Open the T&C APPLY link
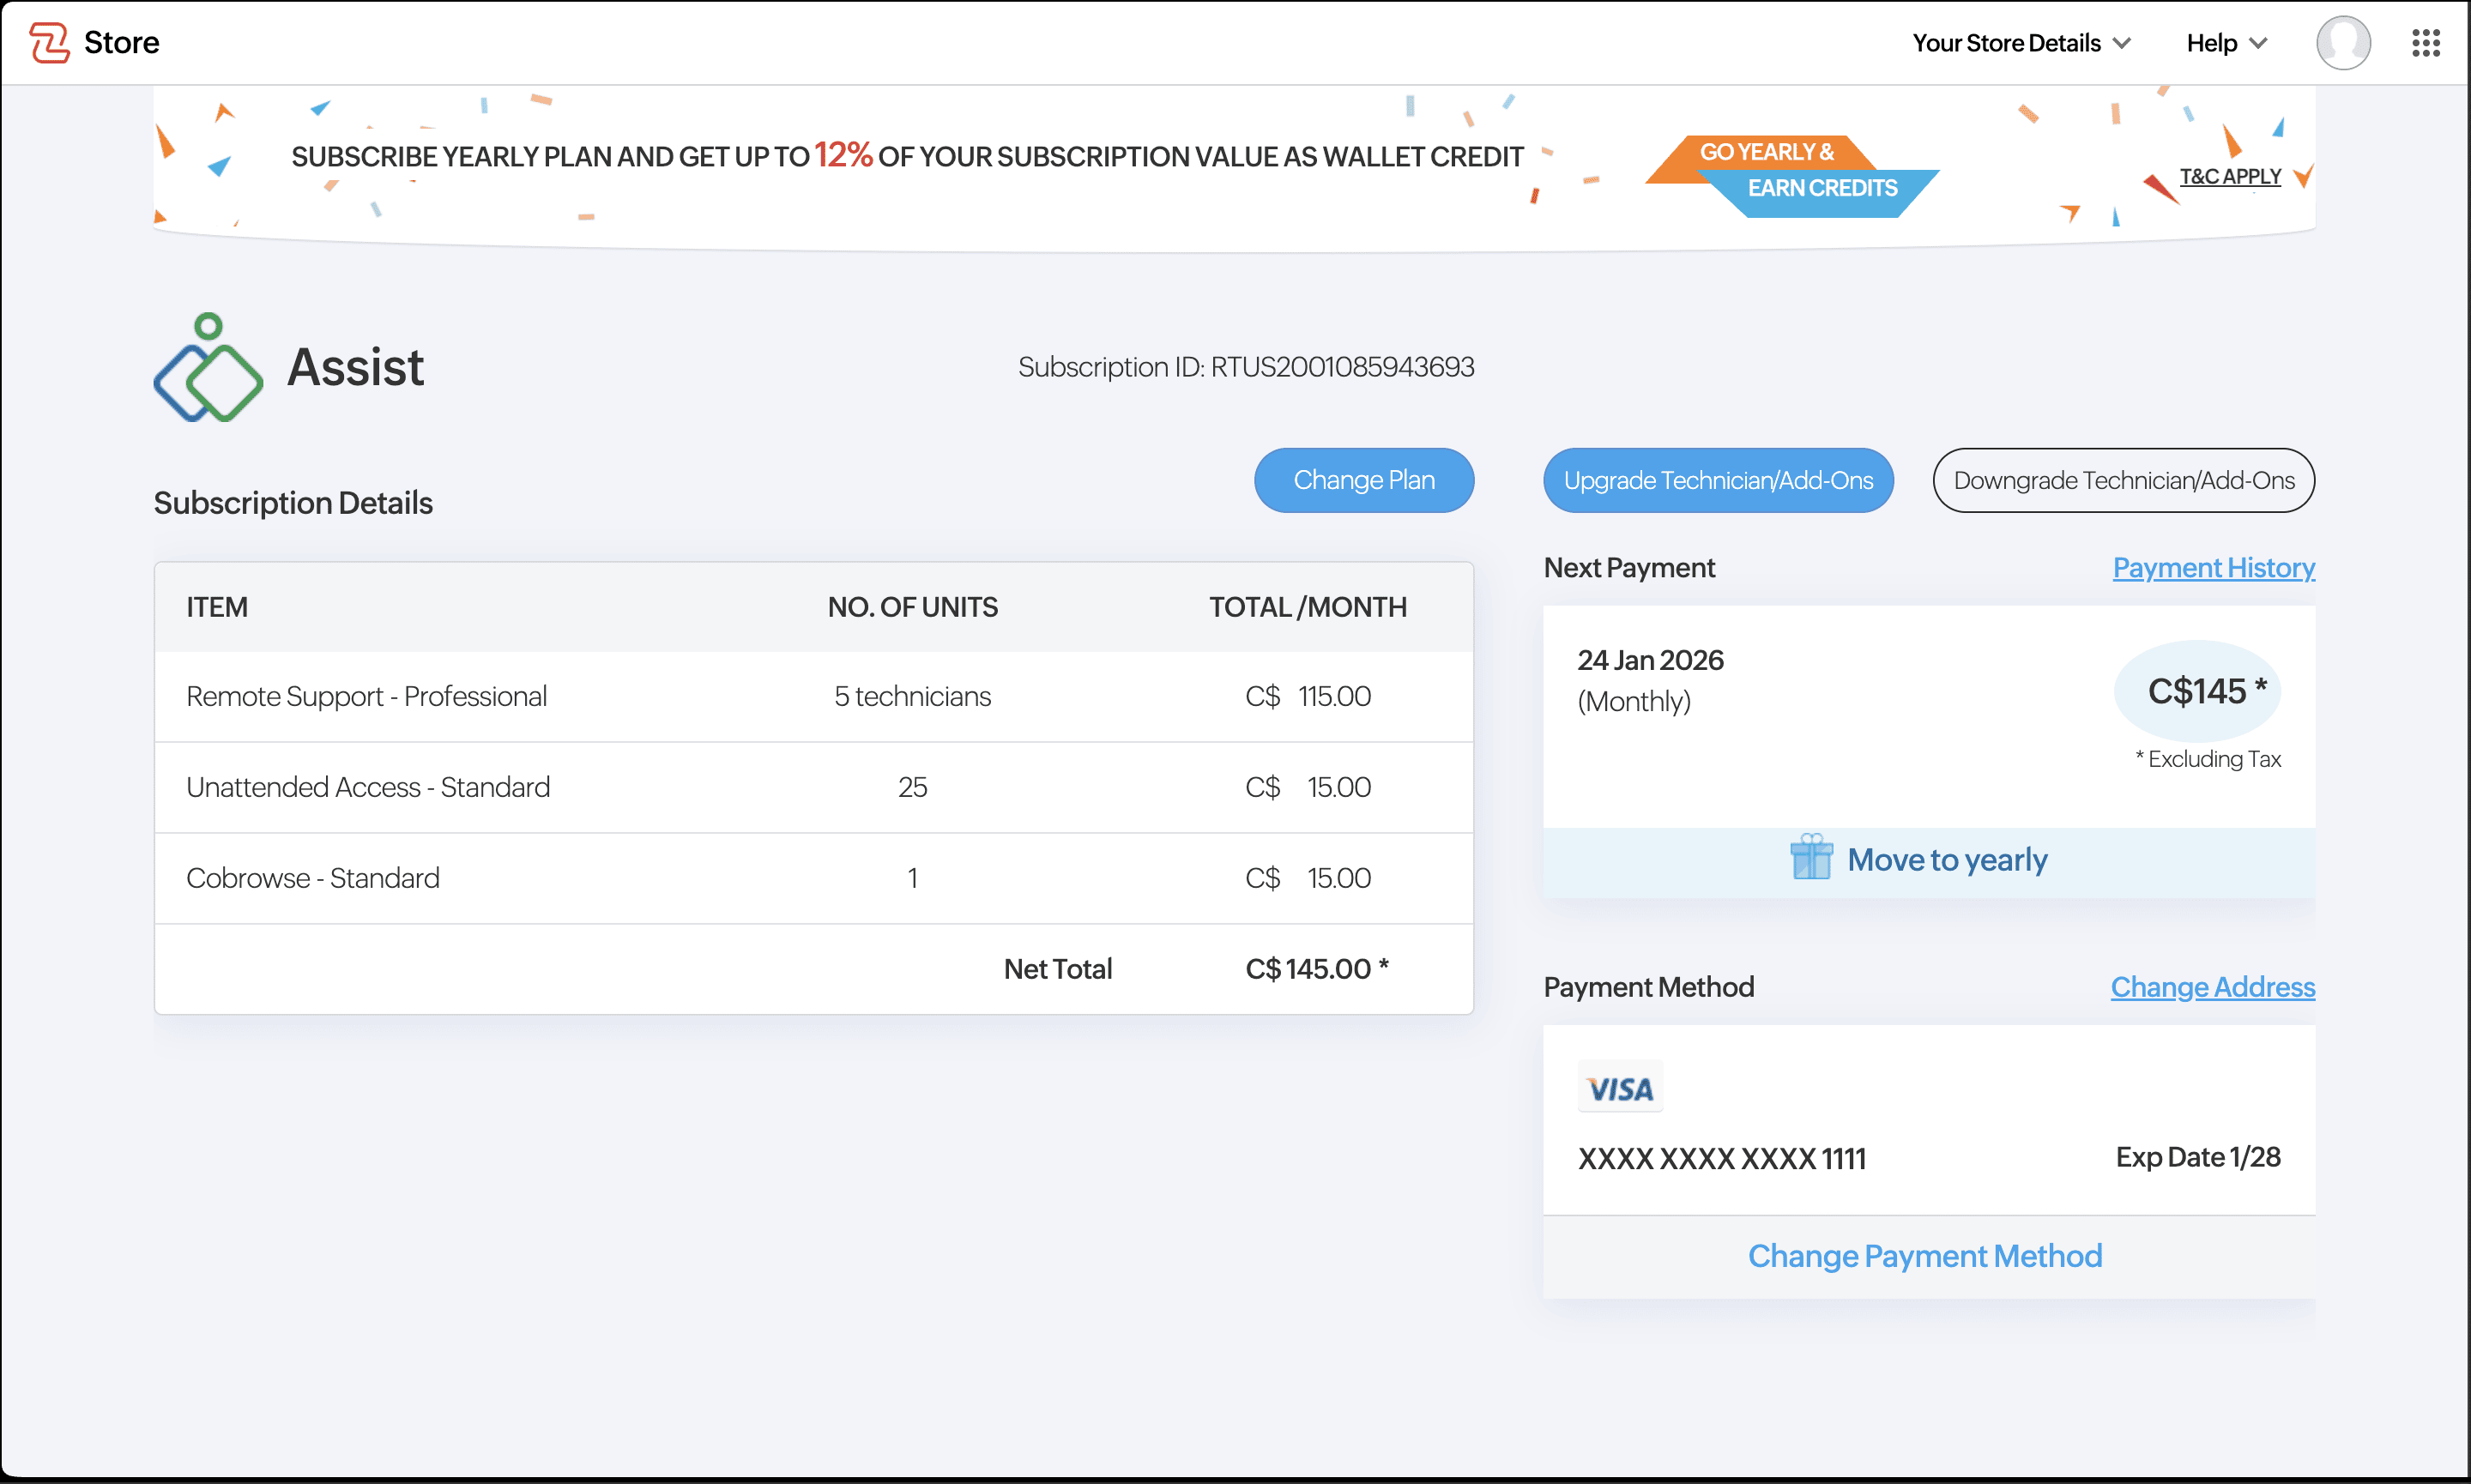The height and width of the screenshot is (1484, 2471). click(2229, 177)
